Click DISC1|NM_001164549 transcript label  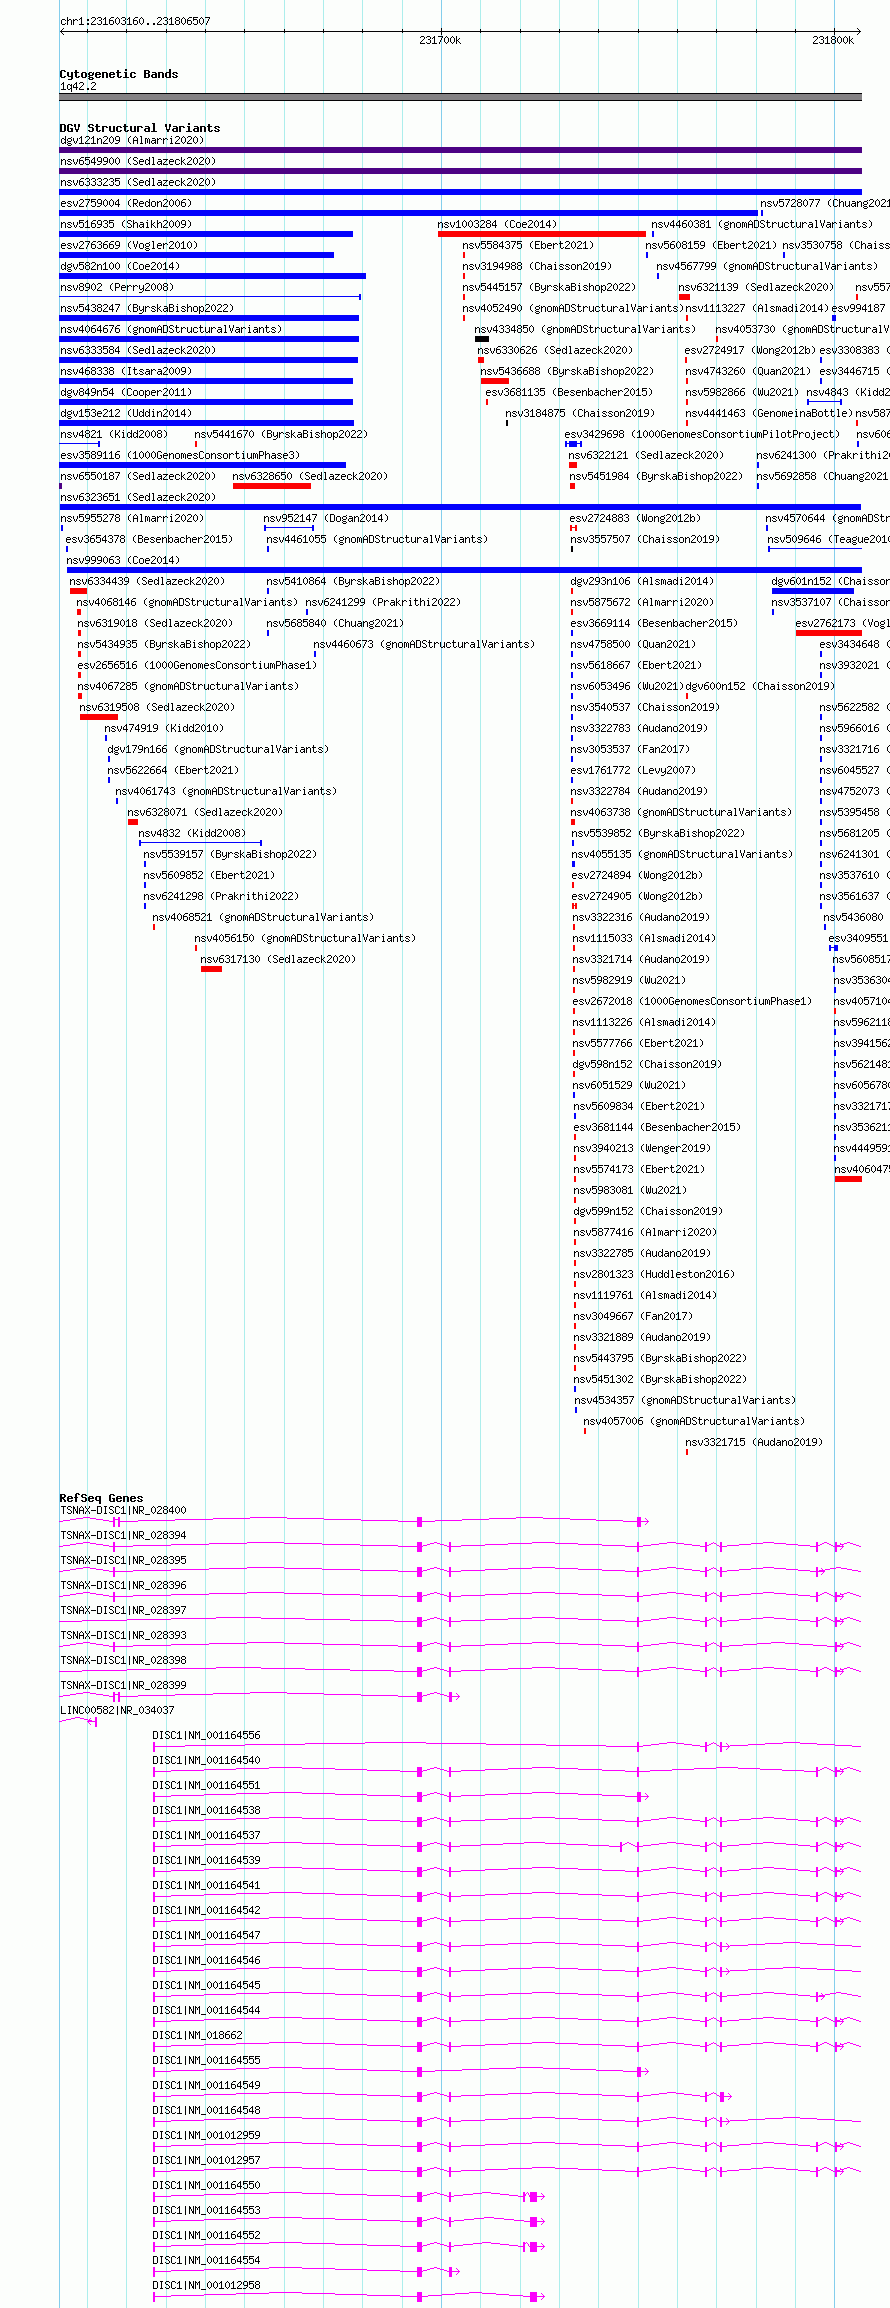(x=206, y=2085)
